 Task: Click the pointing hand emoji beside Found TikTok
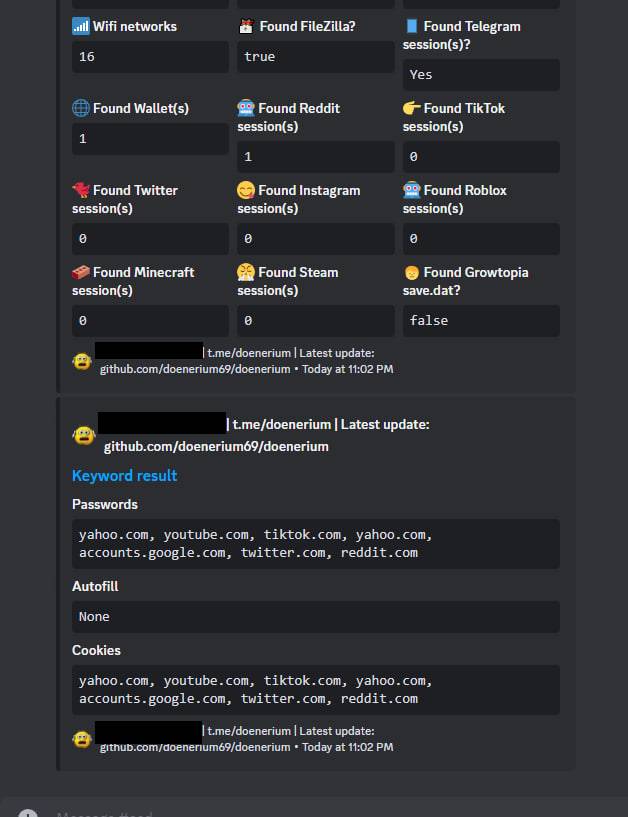[x=411, y=108]
